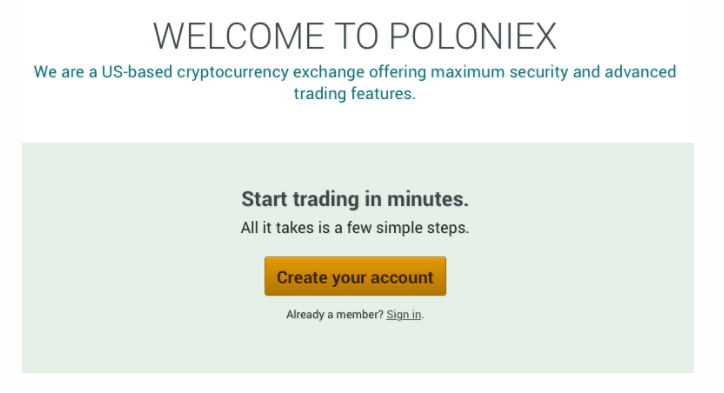Click the Already a member? text
Viewport: 724px width, 393px height.
coord(335,314)
